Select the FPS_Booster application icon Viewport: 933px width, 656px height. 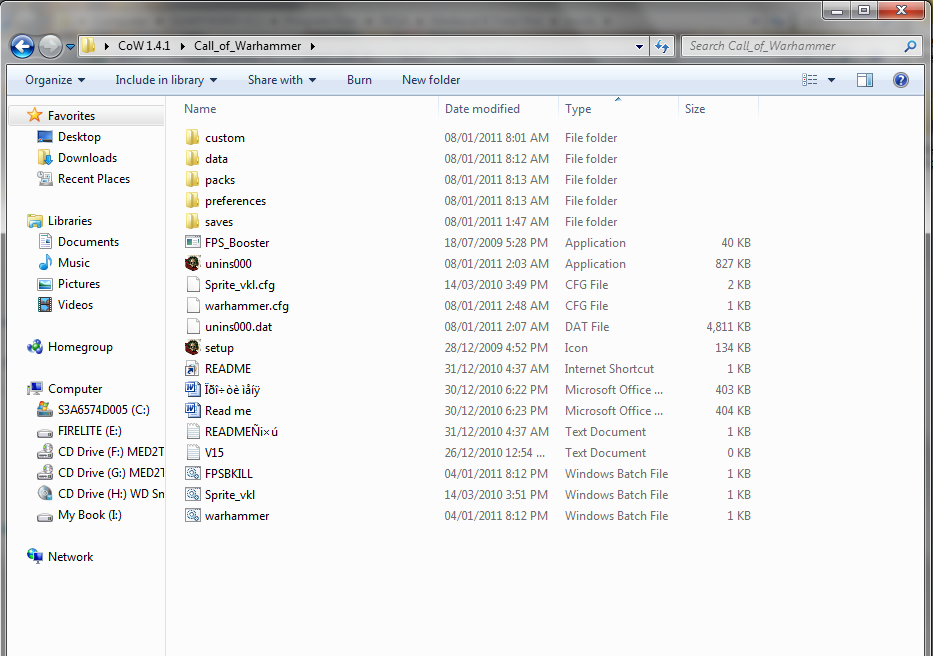coord(193,243)
